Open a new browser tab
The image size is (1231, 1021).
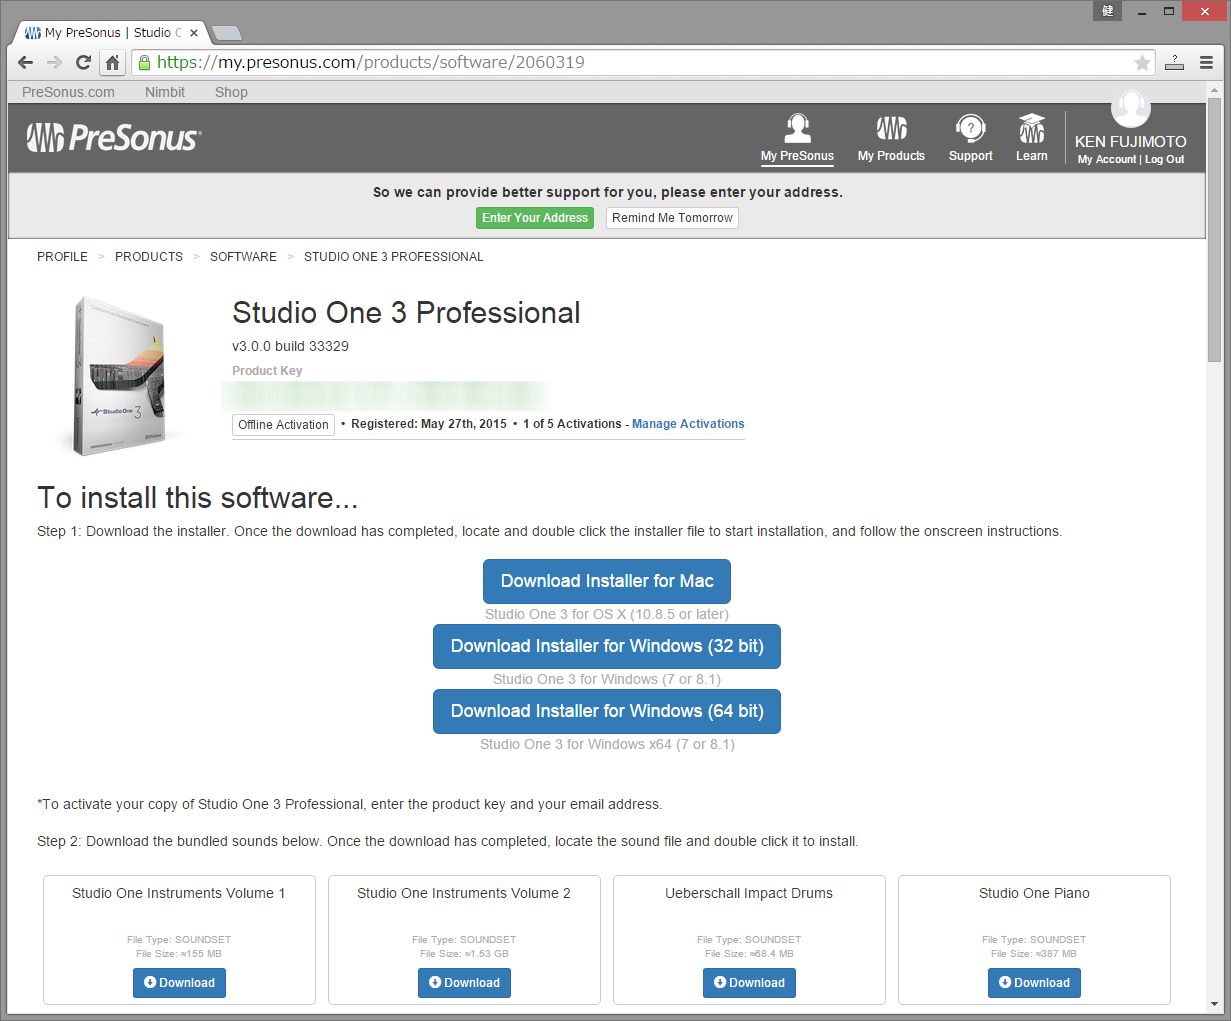click(x=227, y=33)
